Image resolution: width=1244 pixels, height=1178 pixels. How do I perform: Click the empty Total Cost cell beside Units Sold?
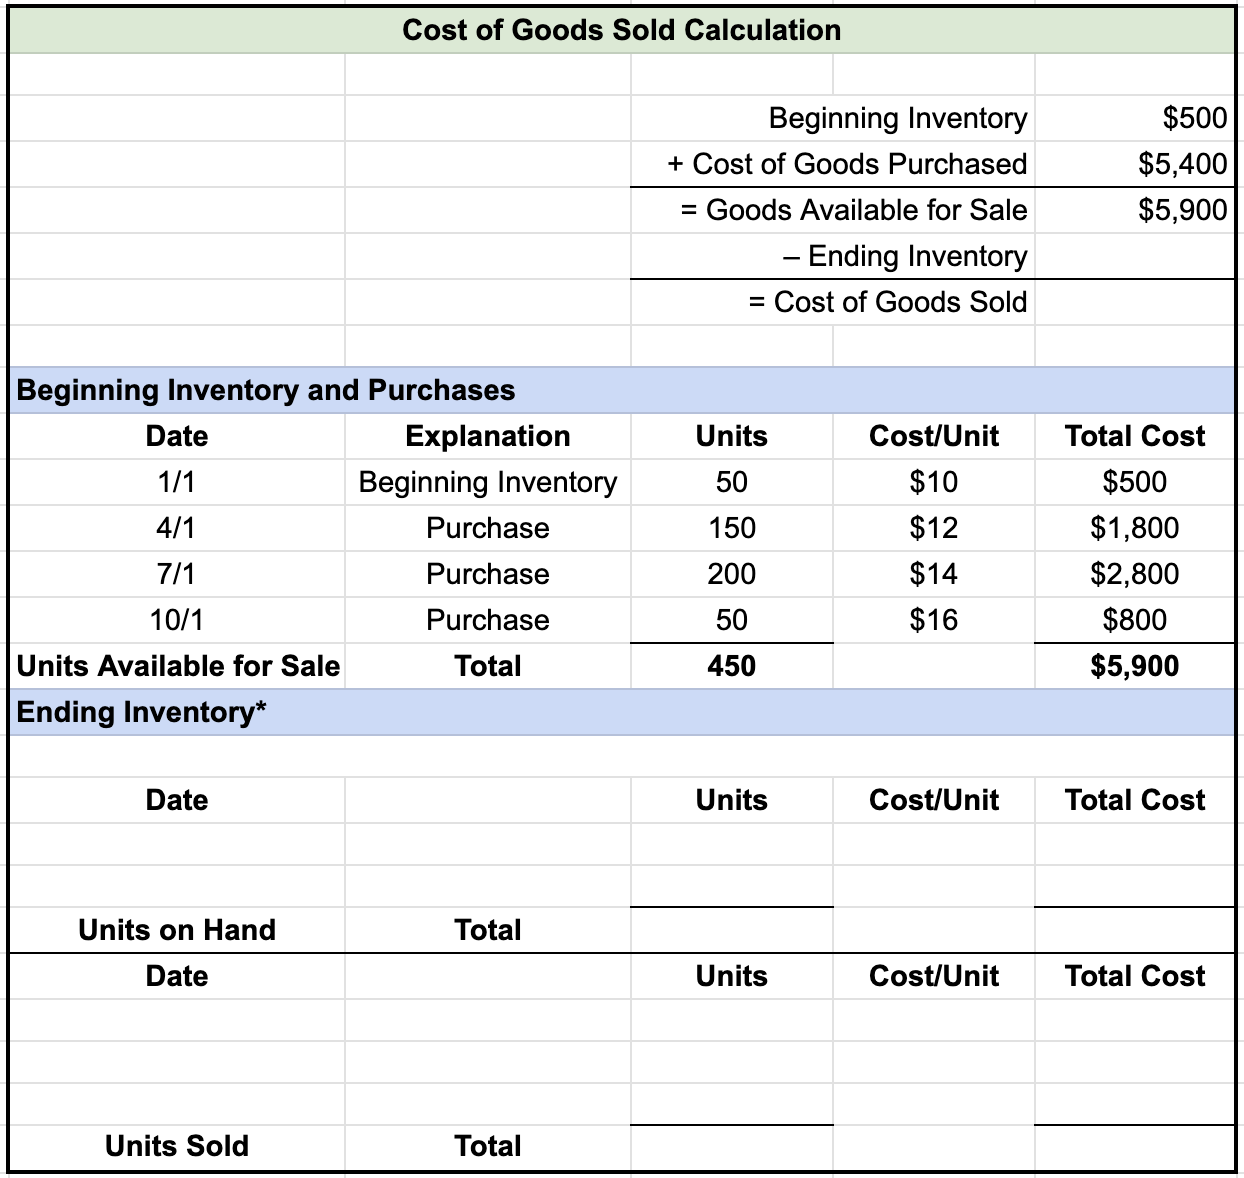coord(1135,1146)
